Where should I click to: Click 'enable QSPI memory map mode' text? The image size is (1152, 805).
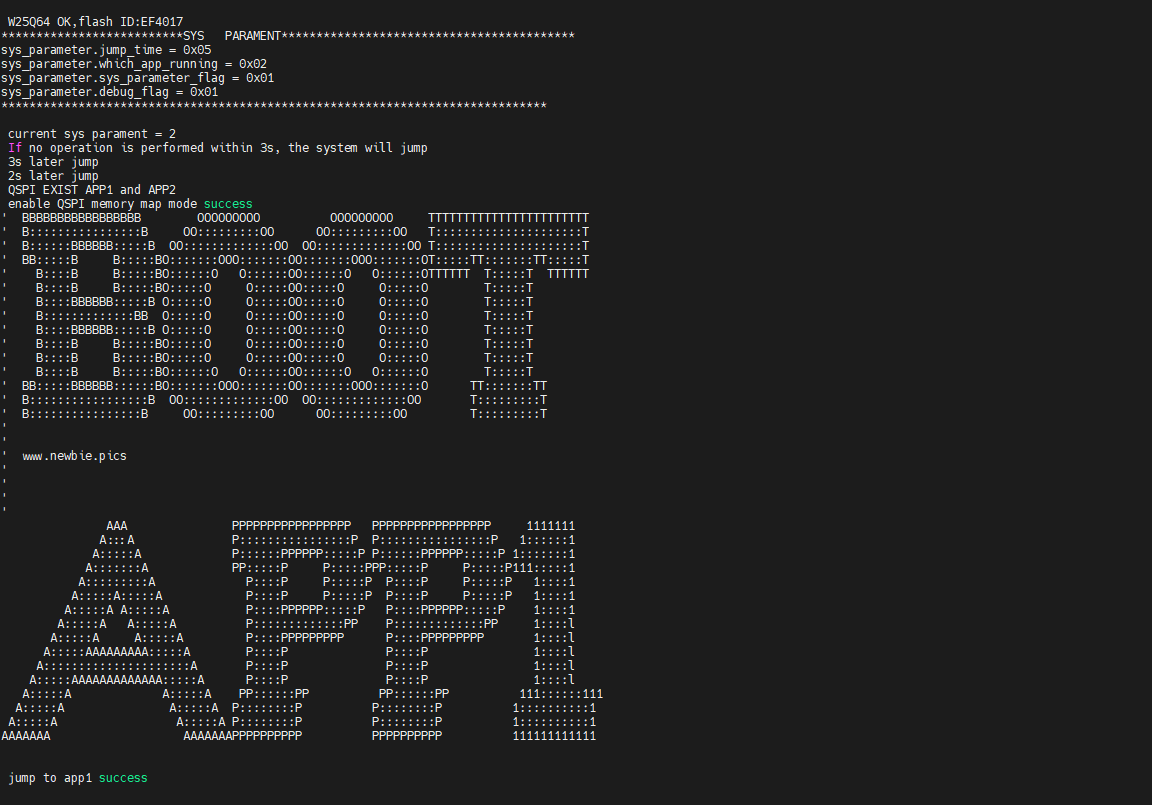(102, 203)
